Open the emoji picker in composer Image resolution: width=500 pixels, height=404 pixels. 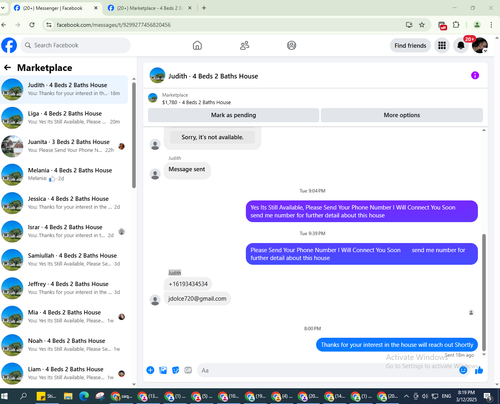click(463, 370)
